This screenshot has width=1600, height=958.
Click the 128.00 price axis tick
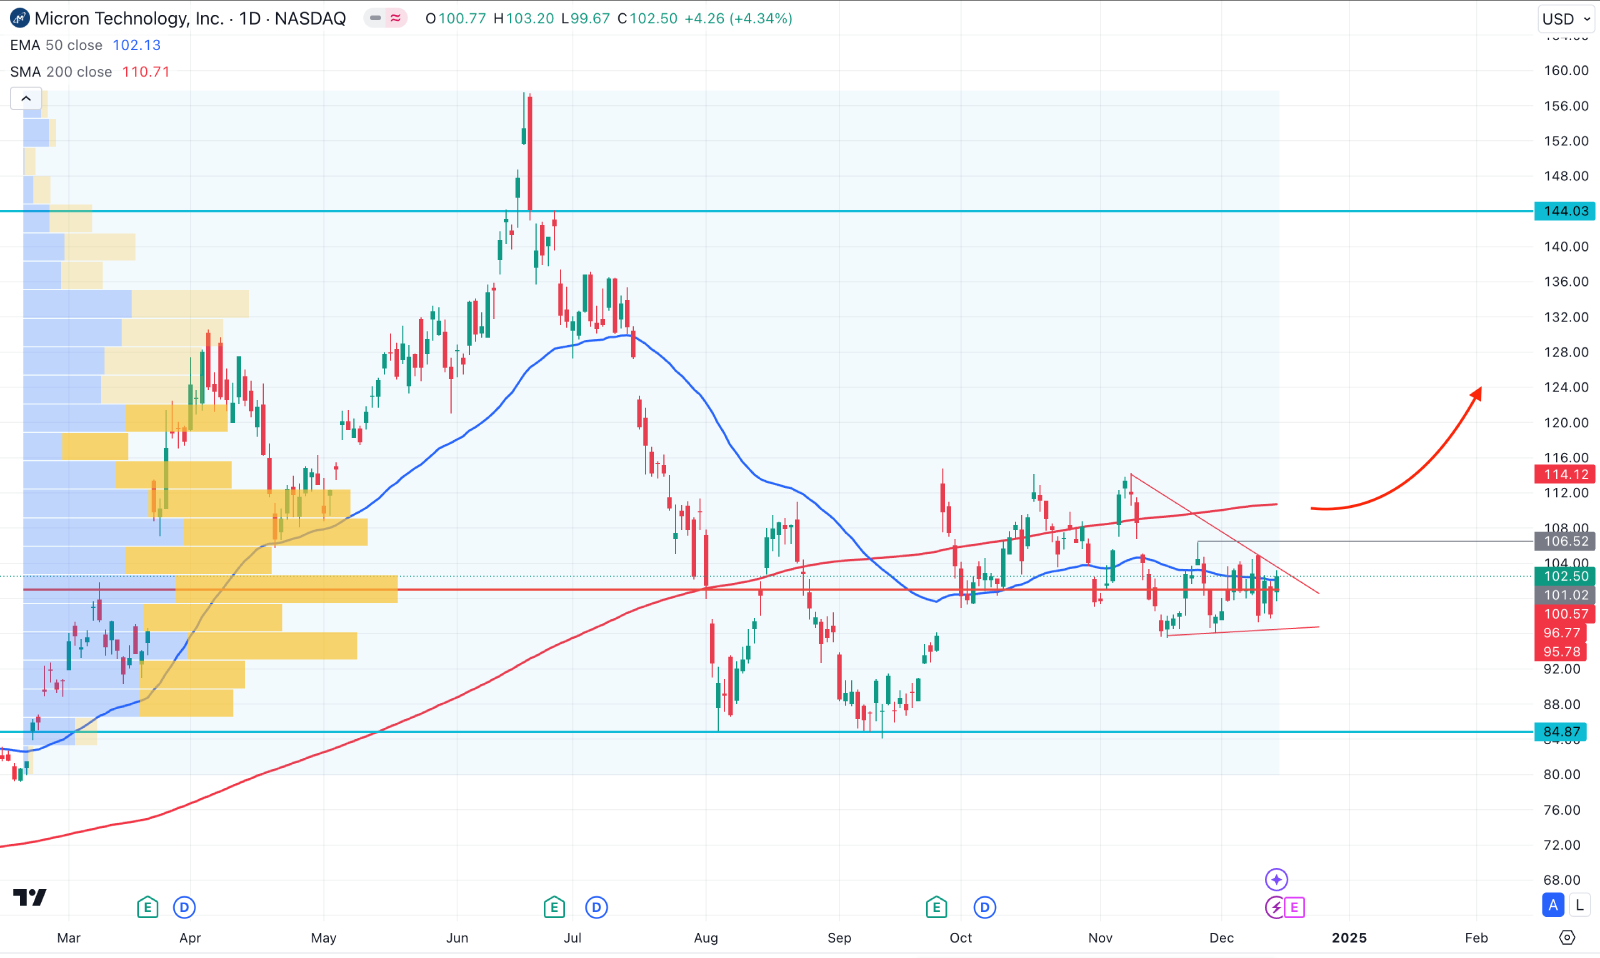point(1566,352)
